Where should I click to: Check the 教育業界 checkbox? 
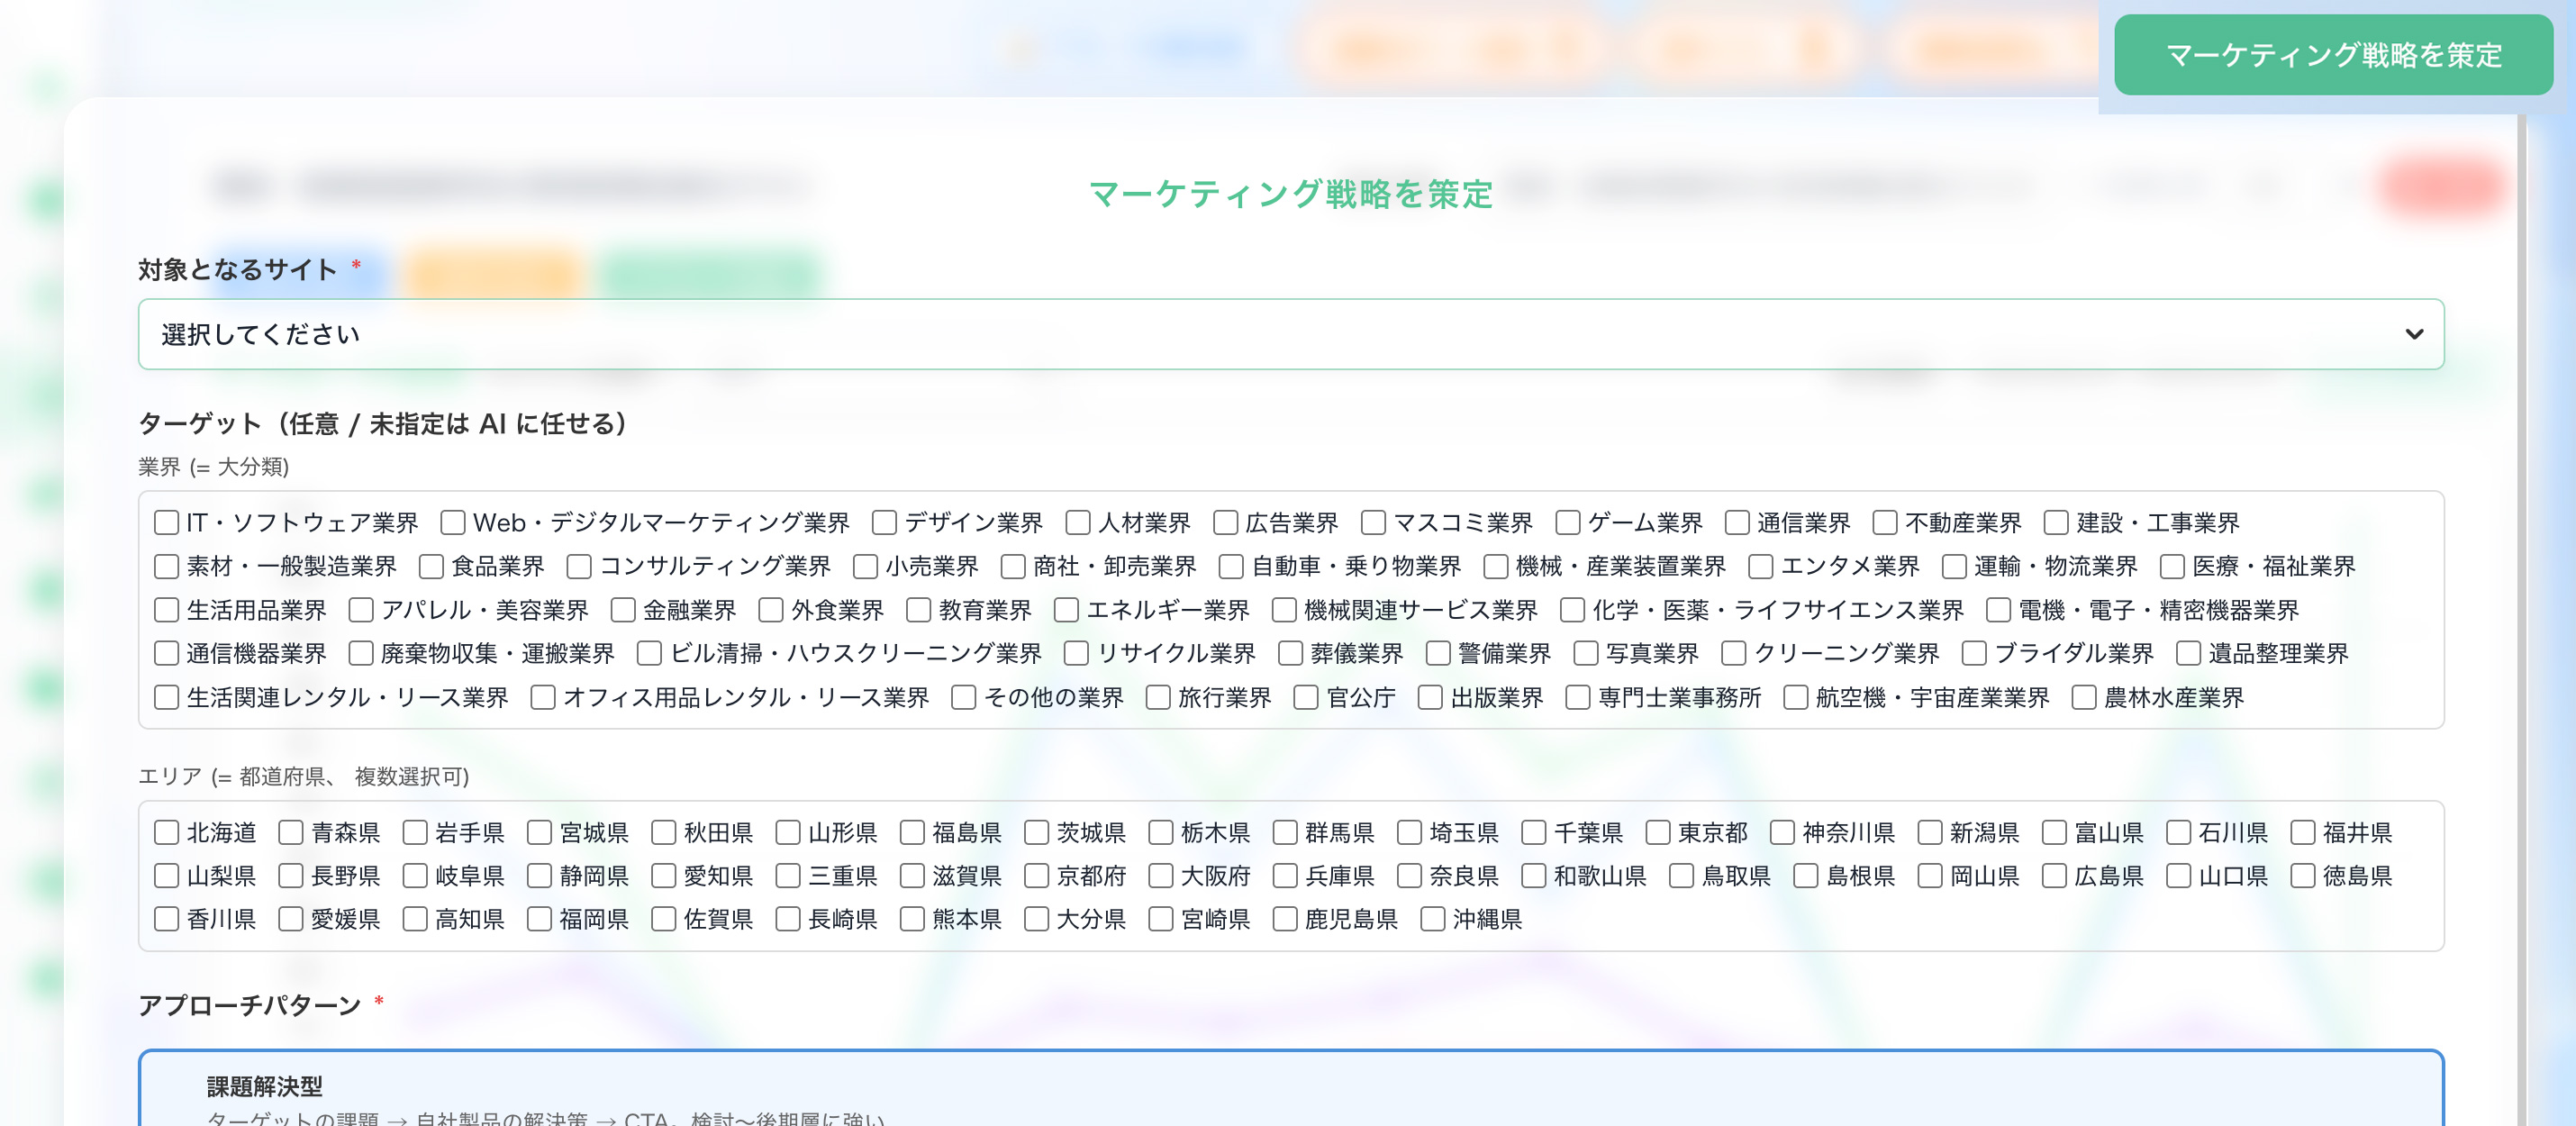(918, 610)
